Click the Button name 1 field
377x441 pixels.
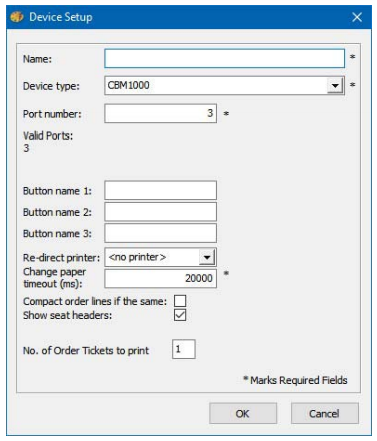160,190
